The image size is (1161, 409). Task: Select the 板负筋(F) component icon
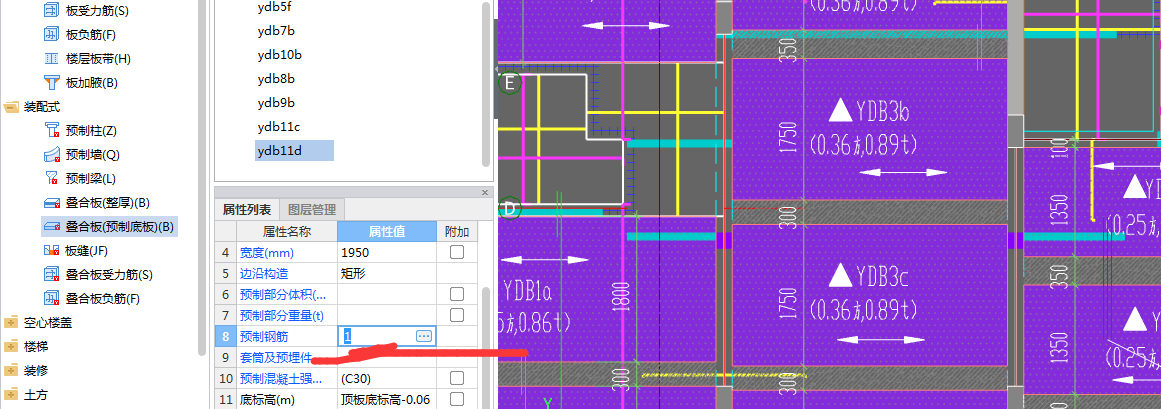51,35
